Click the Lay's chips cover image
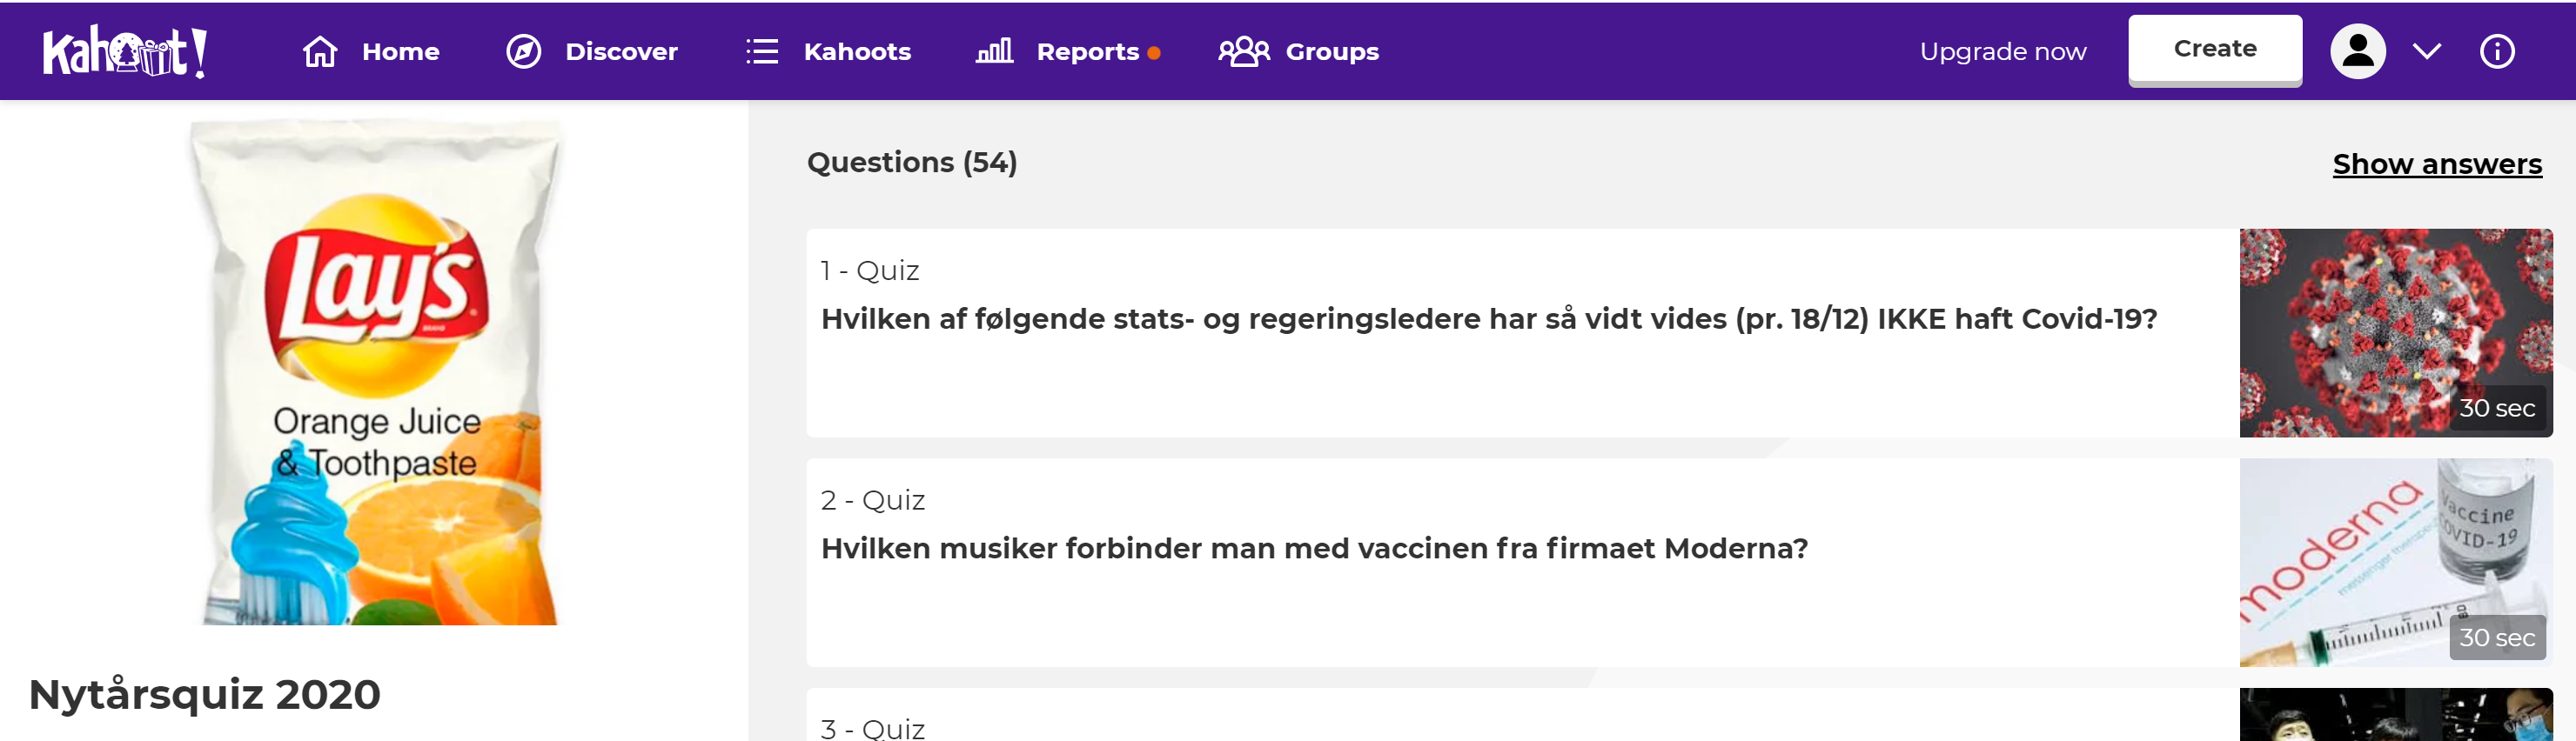 [x=377, y=372]
